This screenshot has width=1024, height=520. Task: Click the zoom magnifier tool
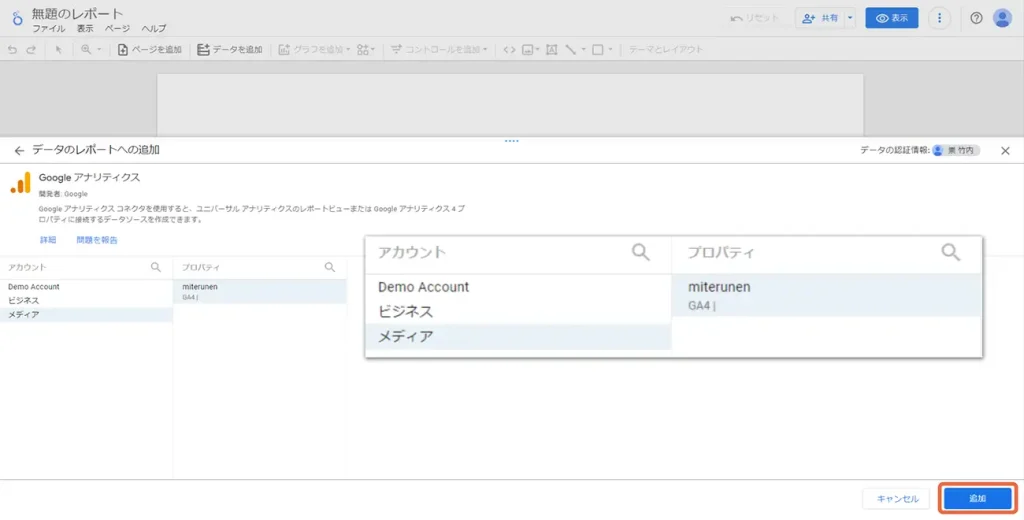86,50
